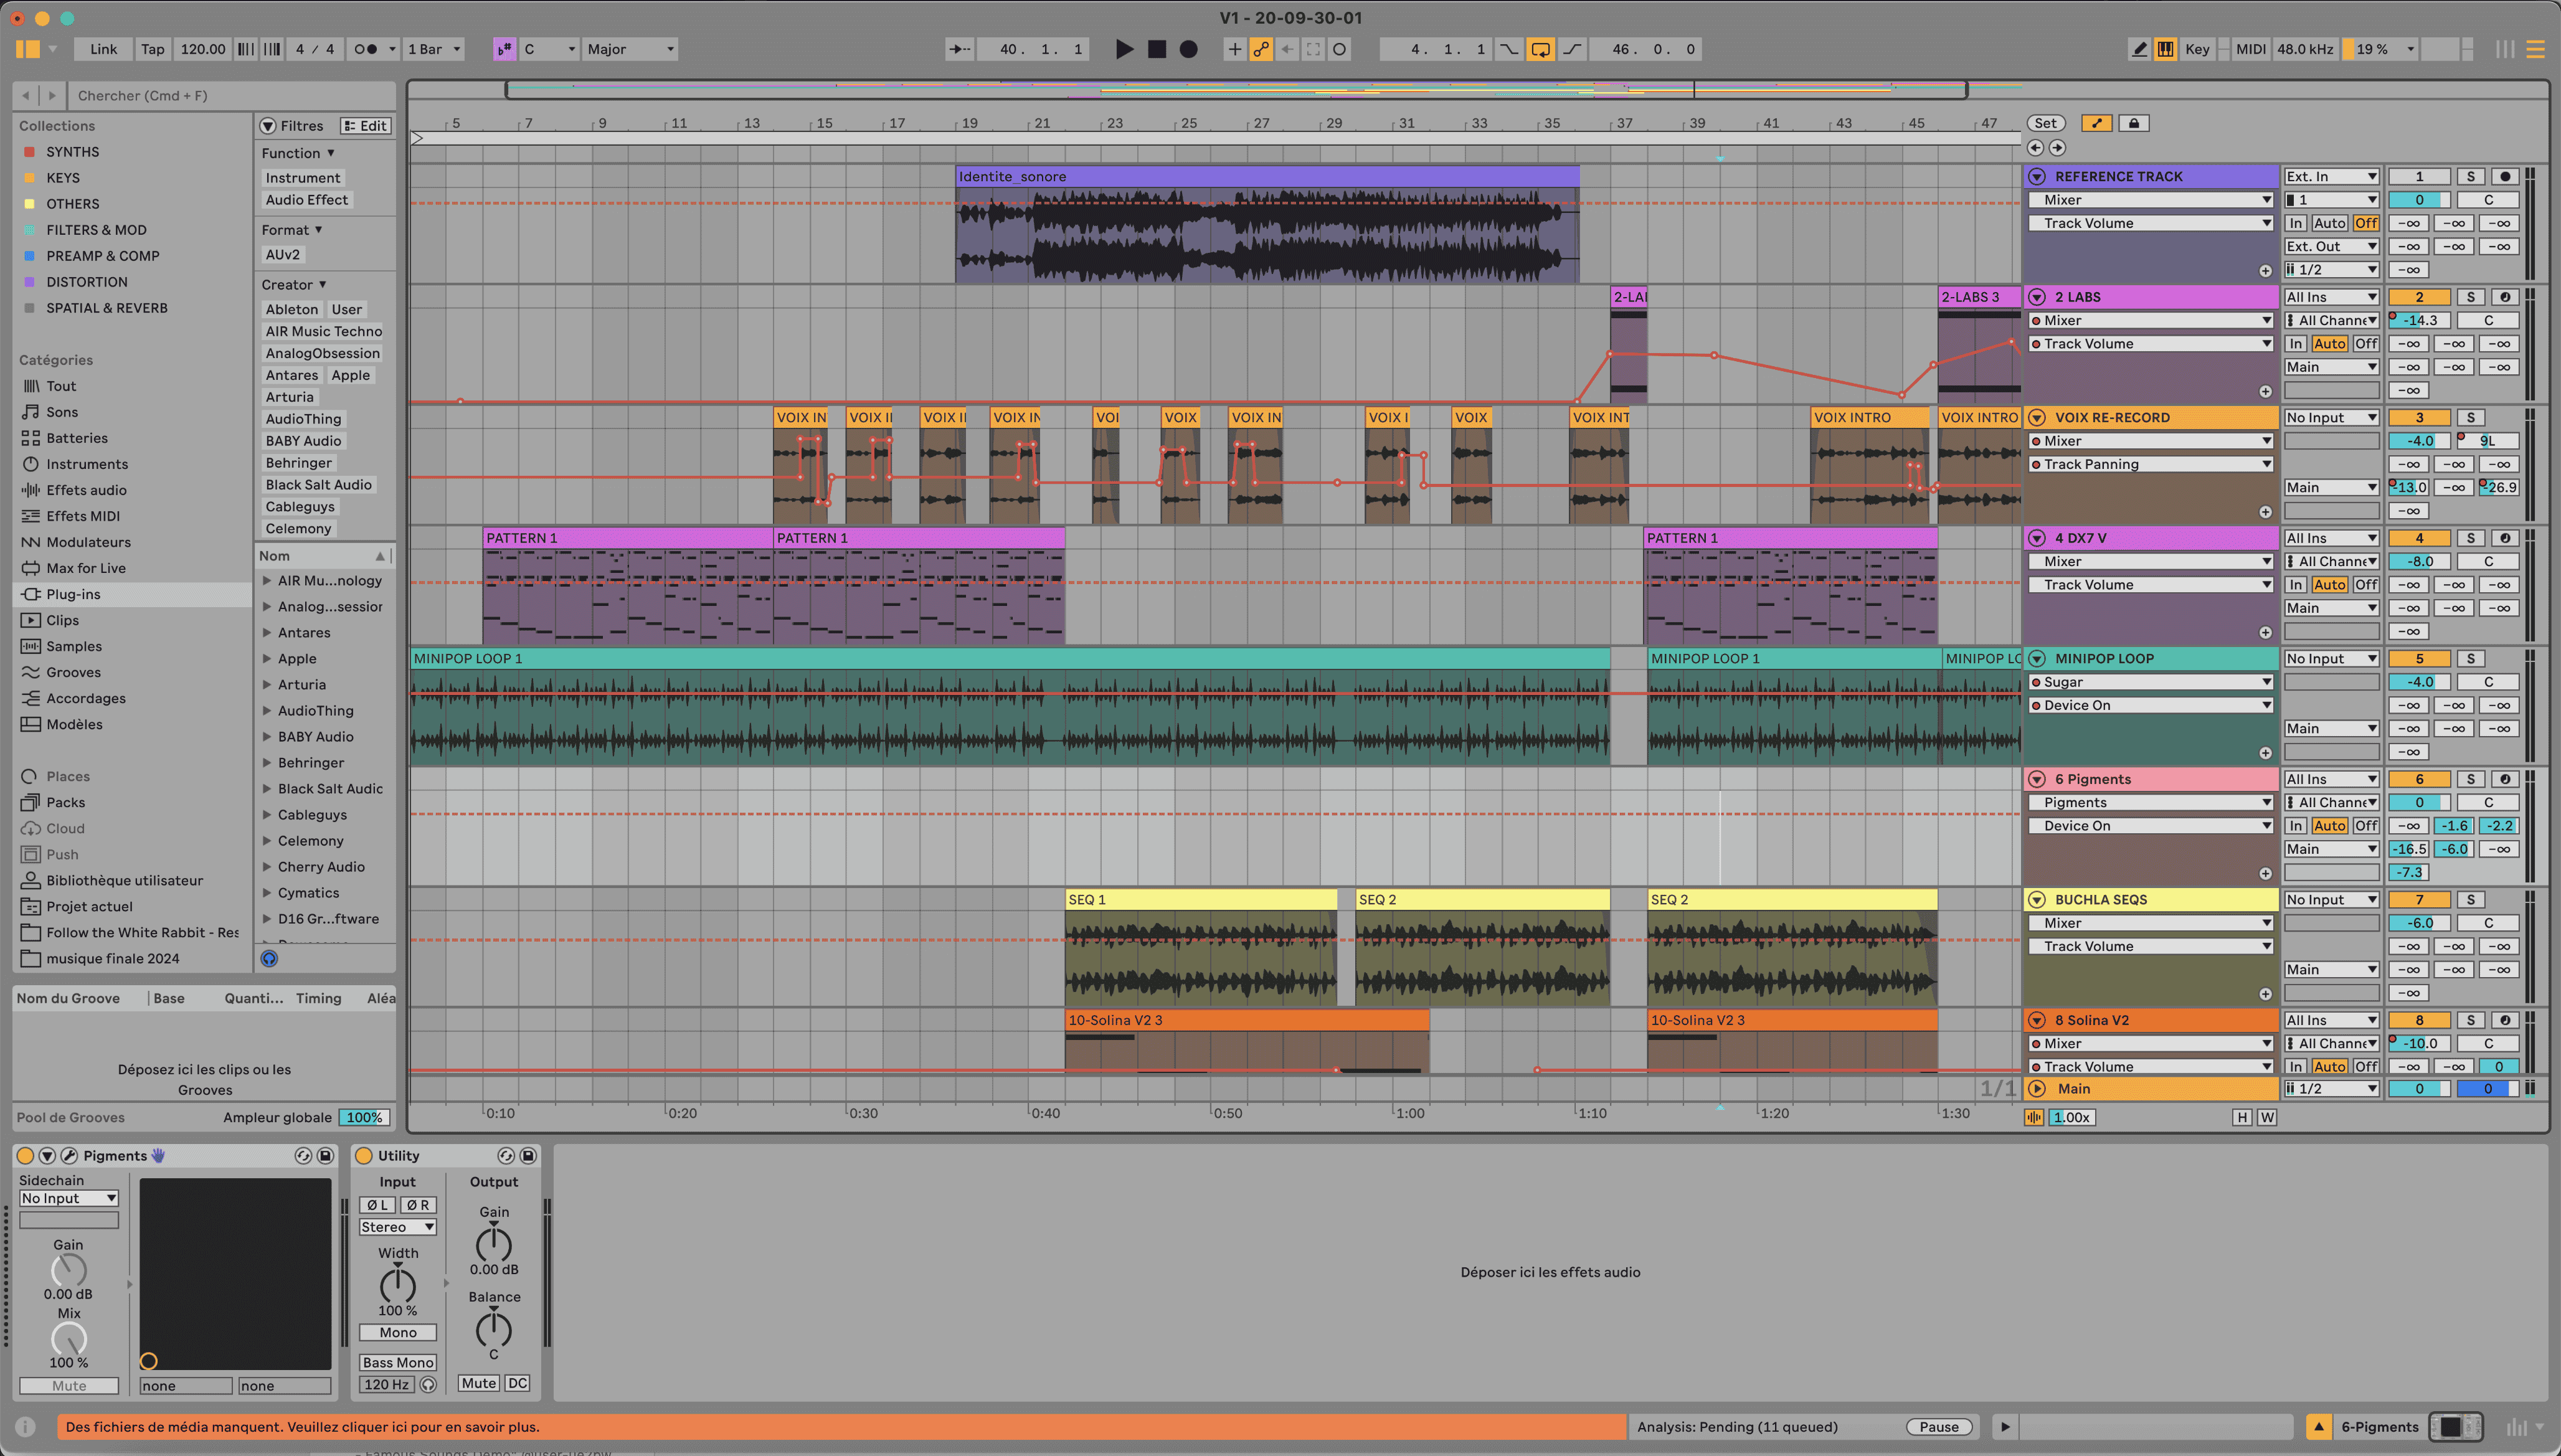
Task: Click the Play button in transport
Action: [1124, 49]
